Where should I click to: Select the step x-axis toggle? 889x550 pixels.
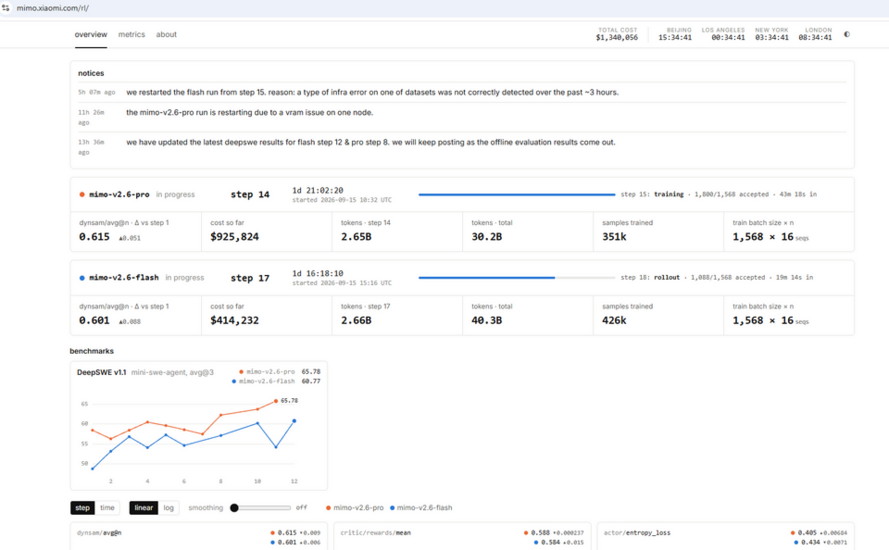point(82,507)
